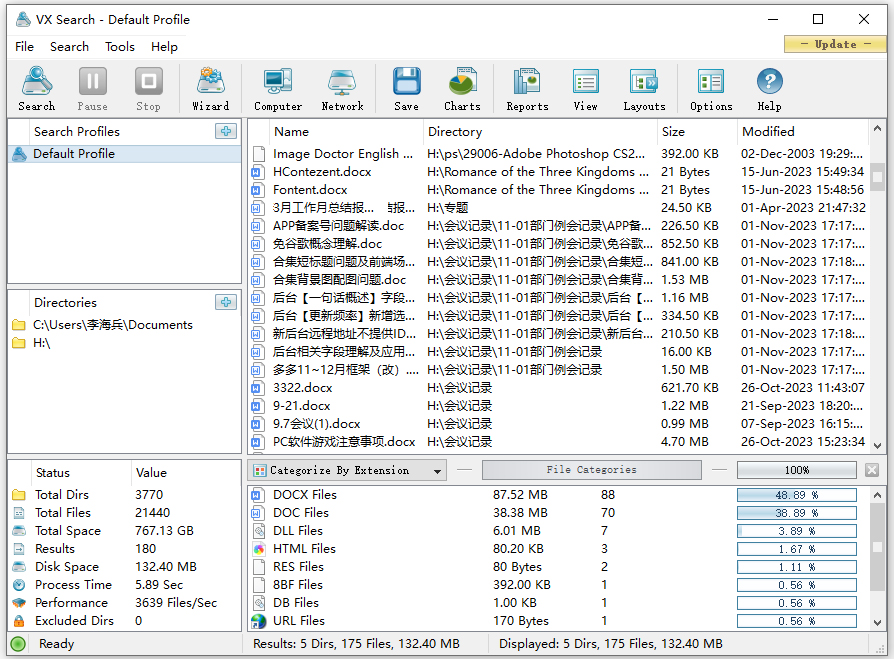
Task: Click the DOCX Files 48.89% progress bar
Action: [796, 495]
